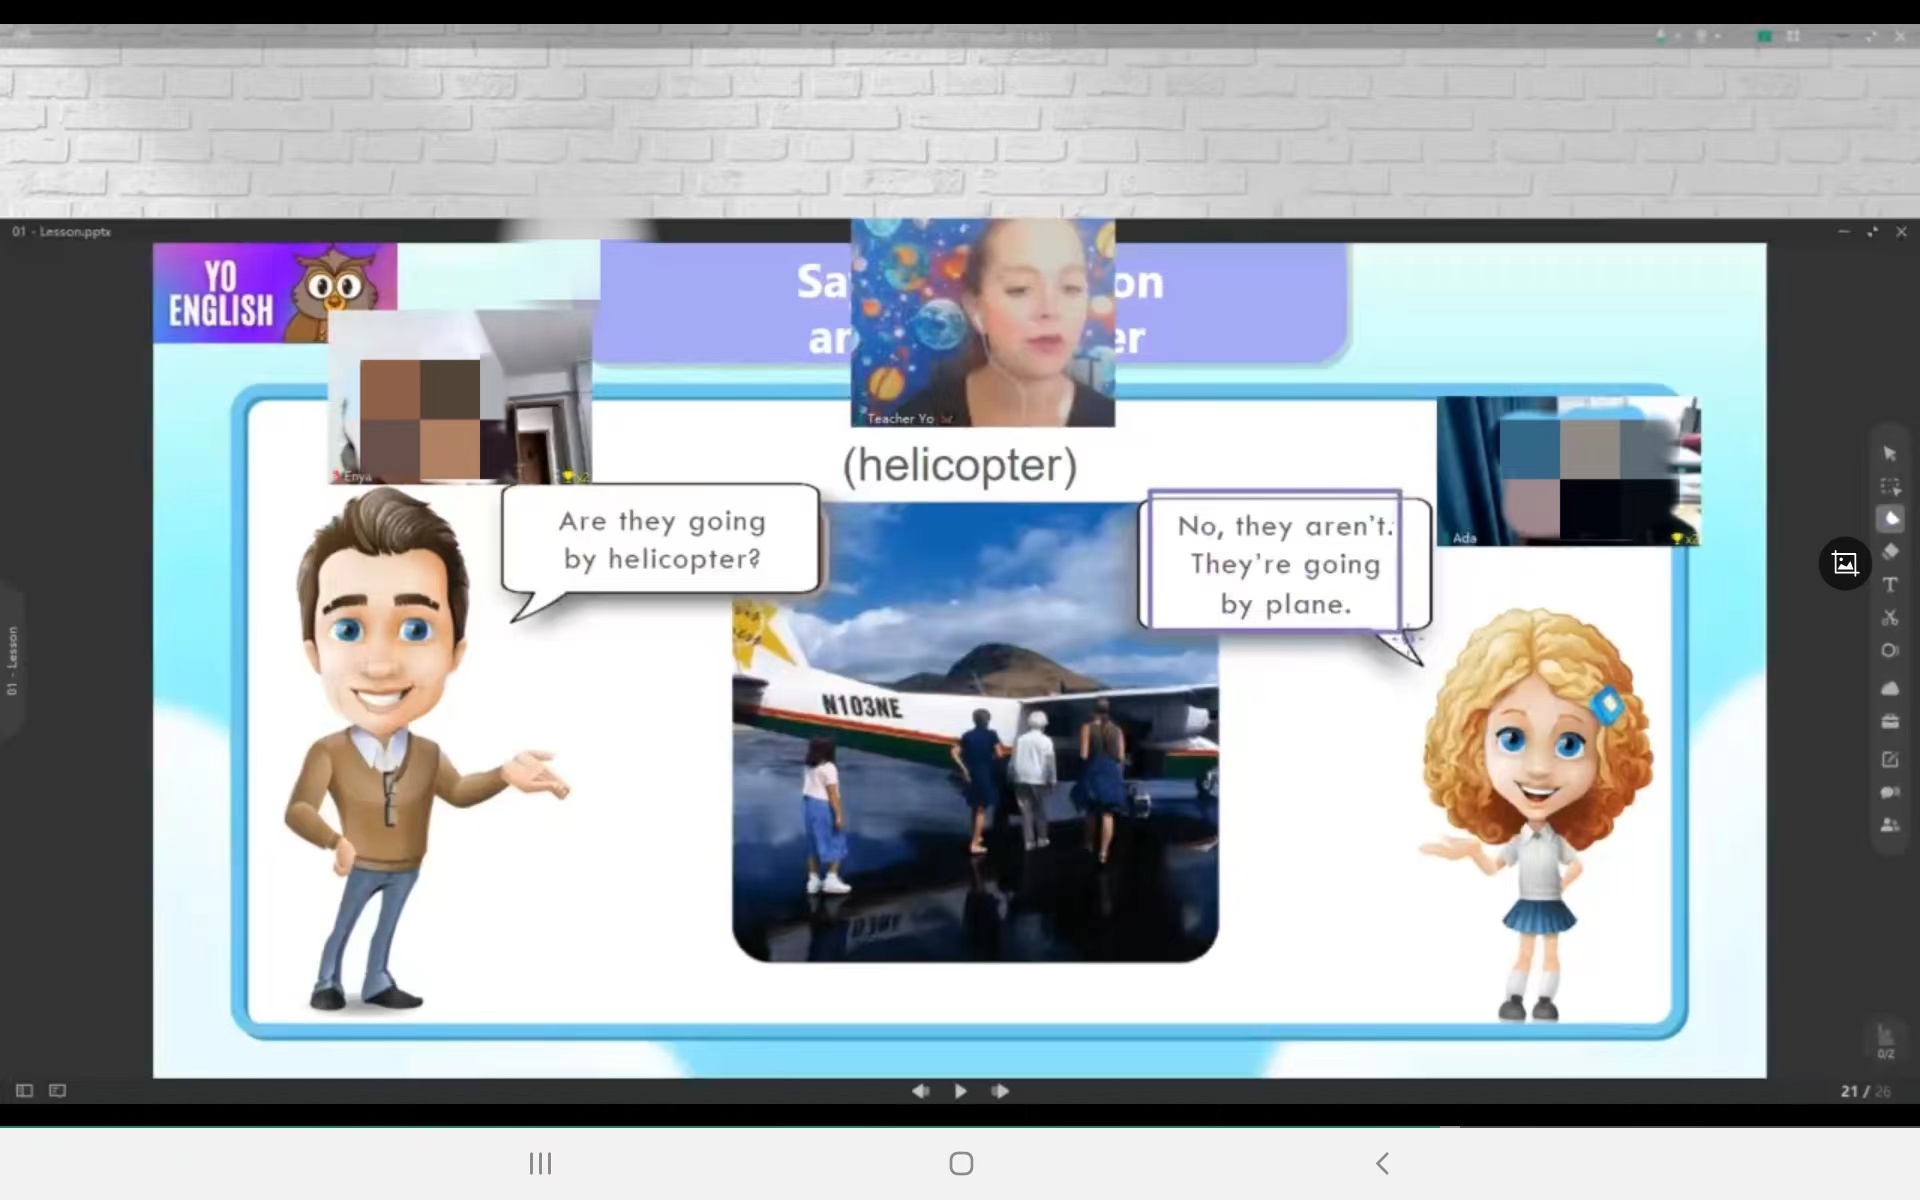The image size is (1920, 1200).
Task: Pick the eraser tool
Action: click(x=1889, y=552)
